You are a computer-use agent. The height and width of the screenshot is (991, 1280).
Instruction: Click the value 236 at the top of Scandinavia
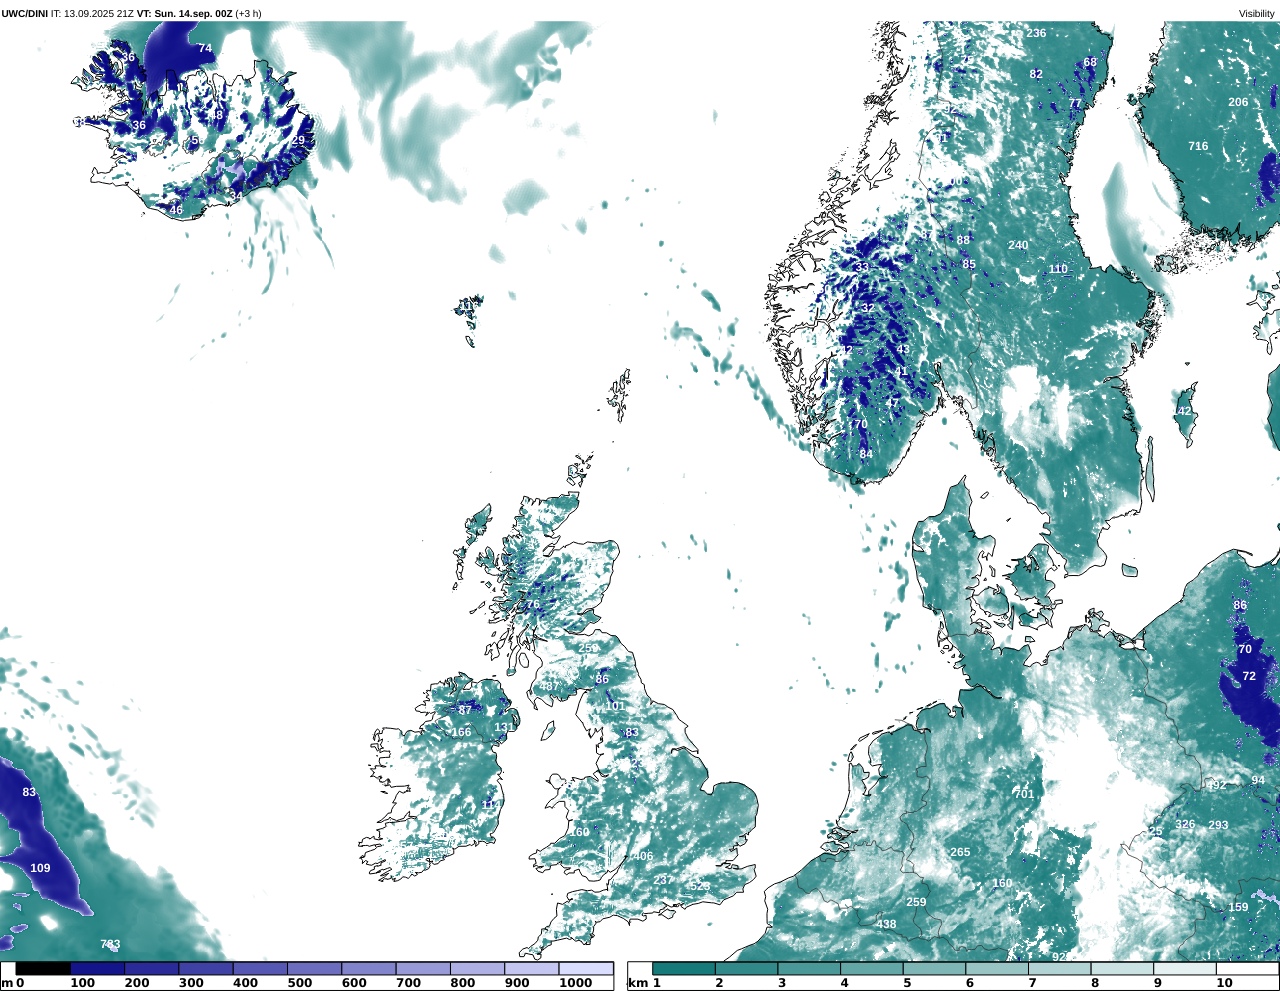pos(1036,33)
